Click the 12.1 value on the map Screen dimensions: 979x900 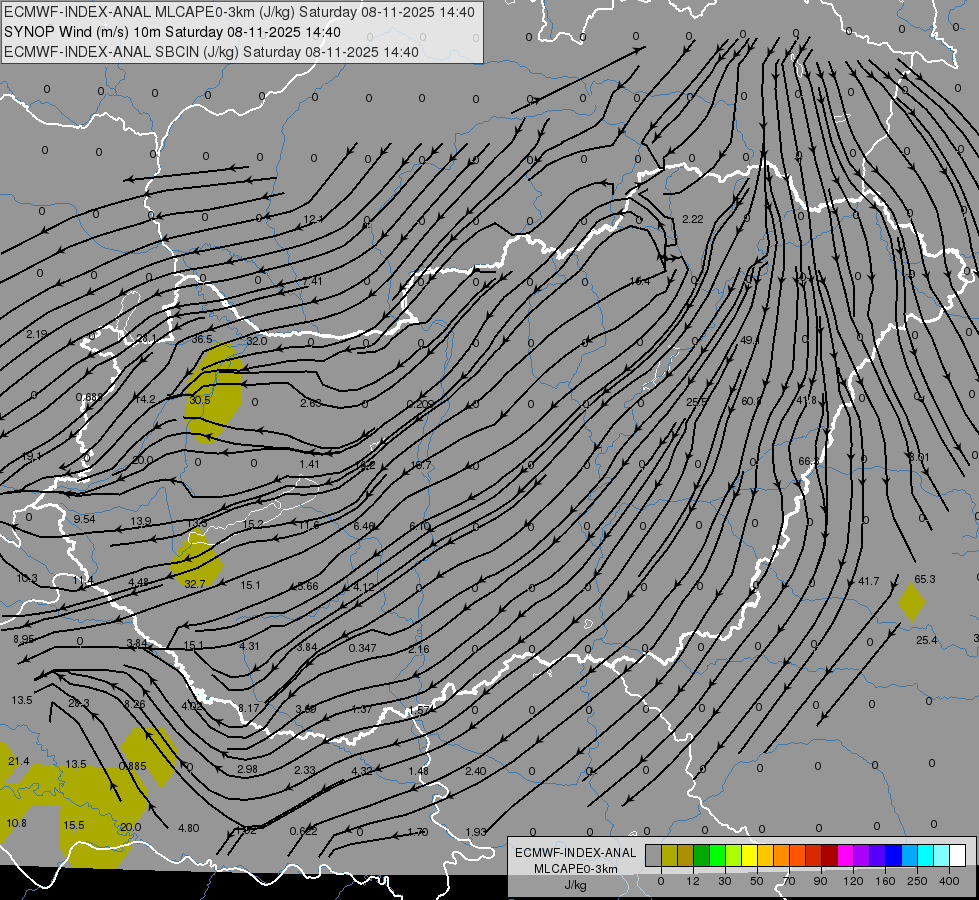click(x=313, y=219)
